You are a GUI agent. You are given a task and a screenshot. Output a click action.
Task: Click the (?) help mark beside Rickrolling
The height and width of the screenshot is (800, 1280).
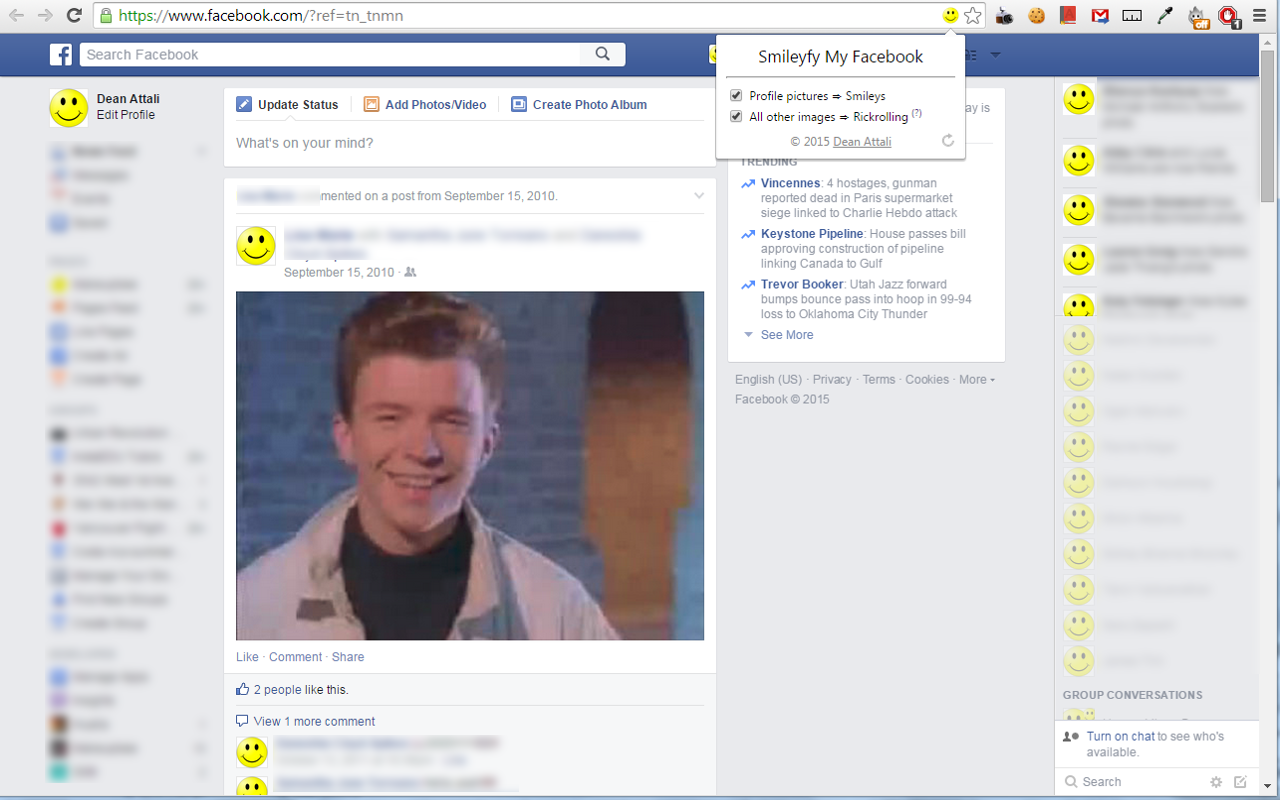[916, 114]
